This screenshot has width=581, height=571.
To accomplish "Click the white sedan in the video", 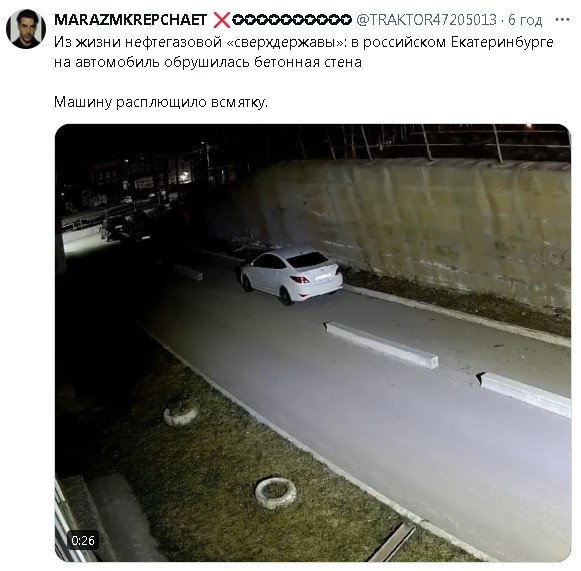I will (x=291, y=275).
